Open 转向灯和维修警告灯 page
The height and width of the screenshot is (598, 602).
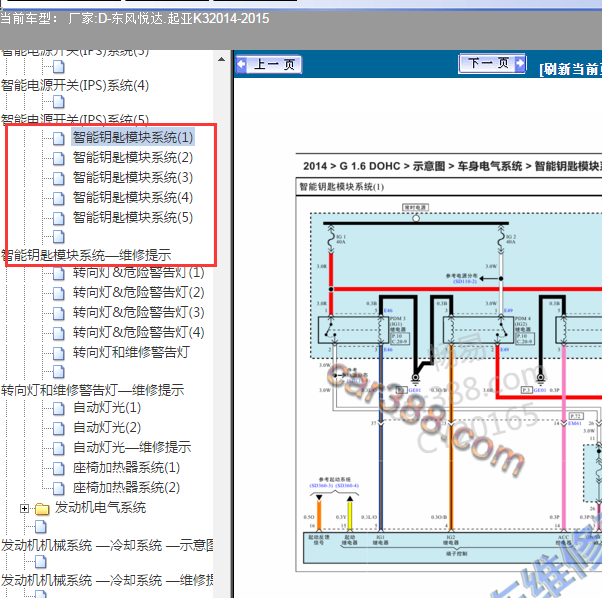pyautogui.click(x=131, y=352)
